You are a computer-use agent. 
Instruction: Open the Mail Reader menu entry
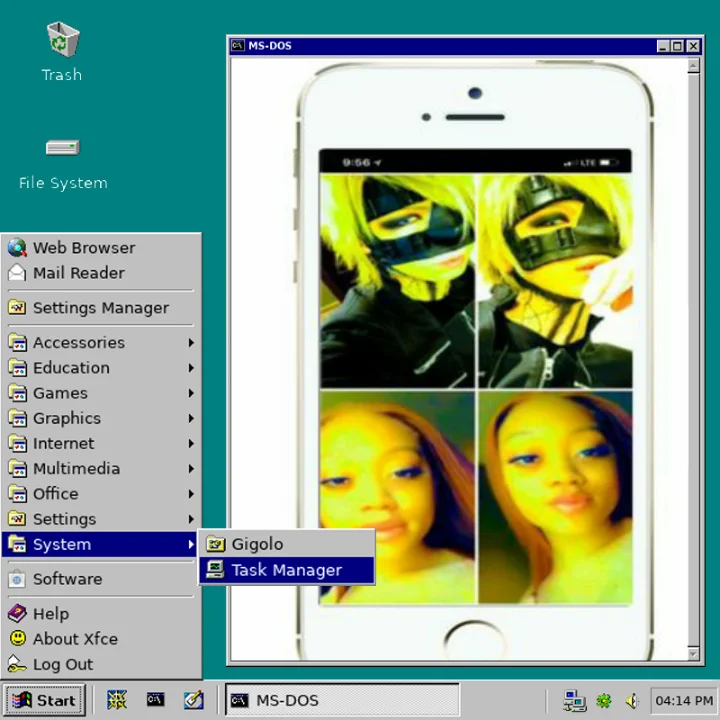(x=101, y=273)
